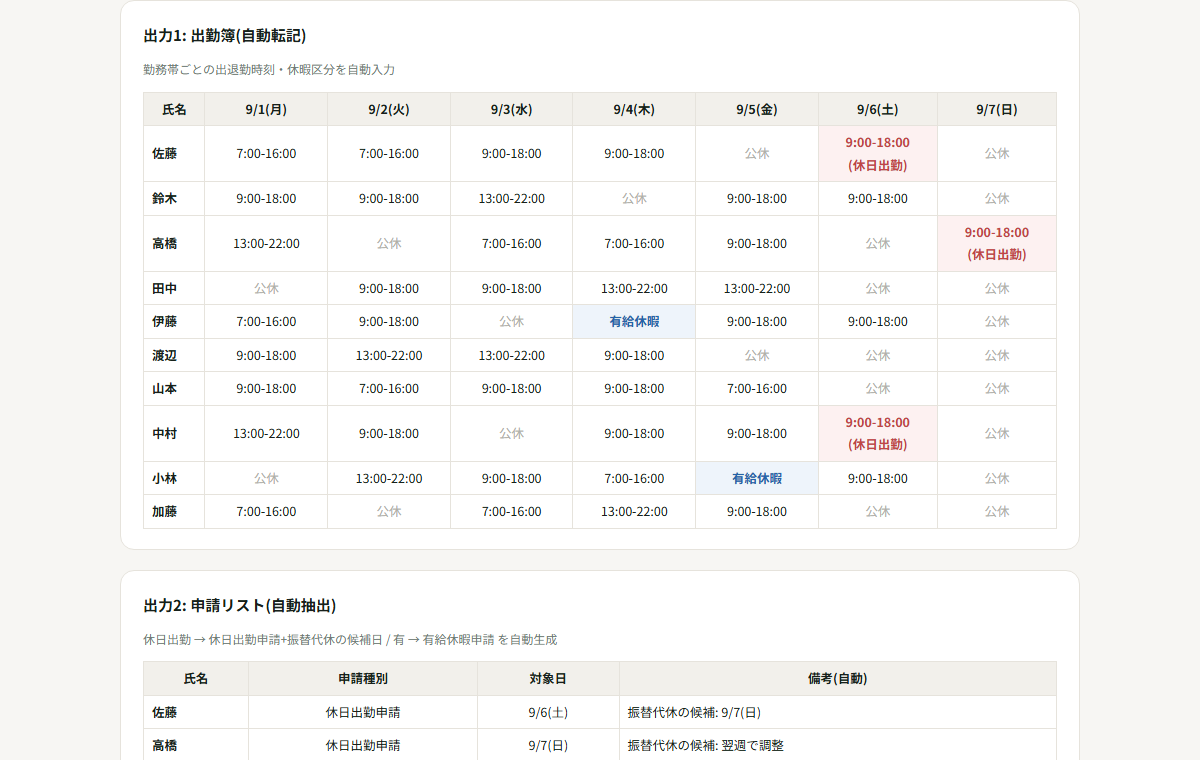Select 中村's 公休 cell on 9/3(水)
1200x760 pixels.
(x=511, y=434)
